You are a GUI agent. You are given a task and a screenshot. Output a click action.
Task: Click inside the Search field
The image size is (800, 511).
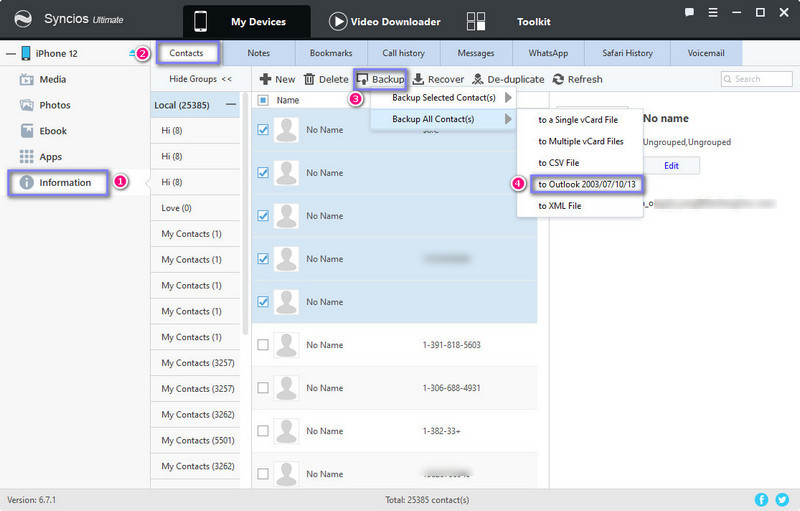(757, 79)
